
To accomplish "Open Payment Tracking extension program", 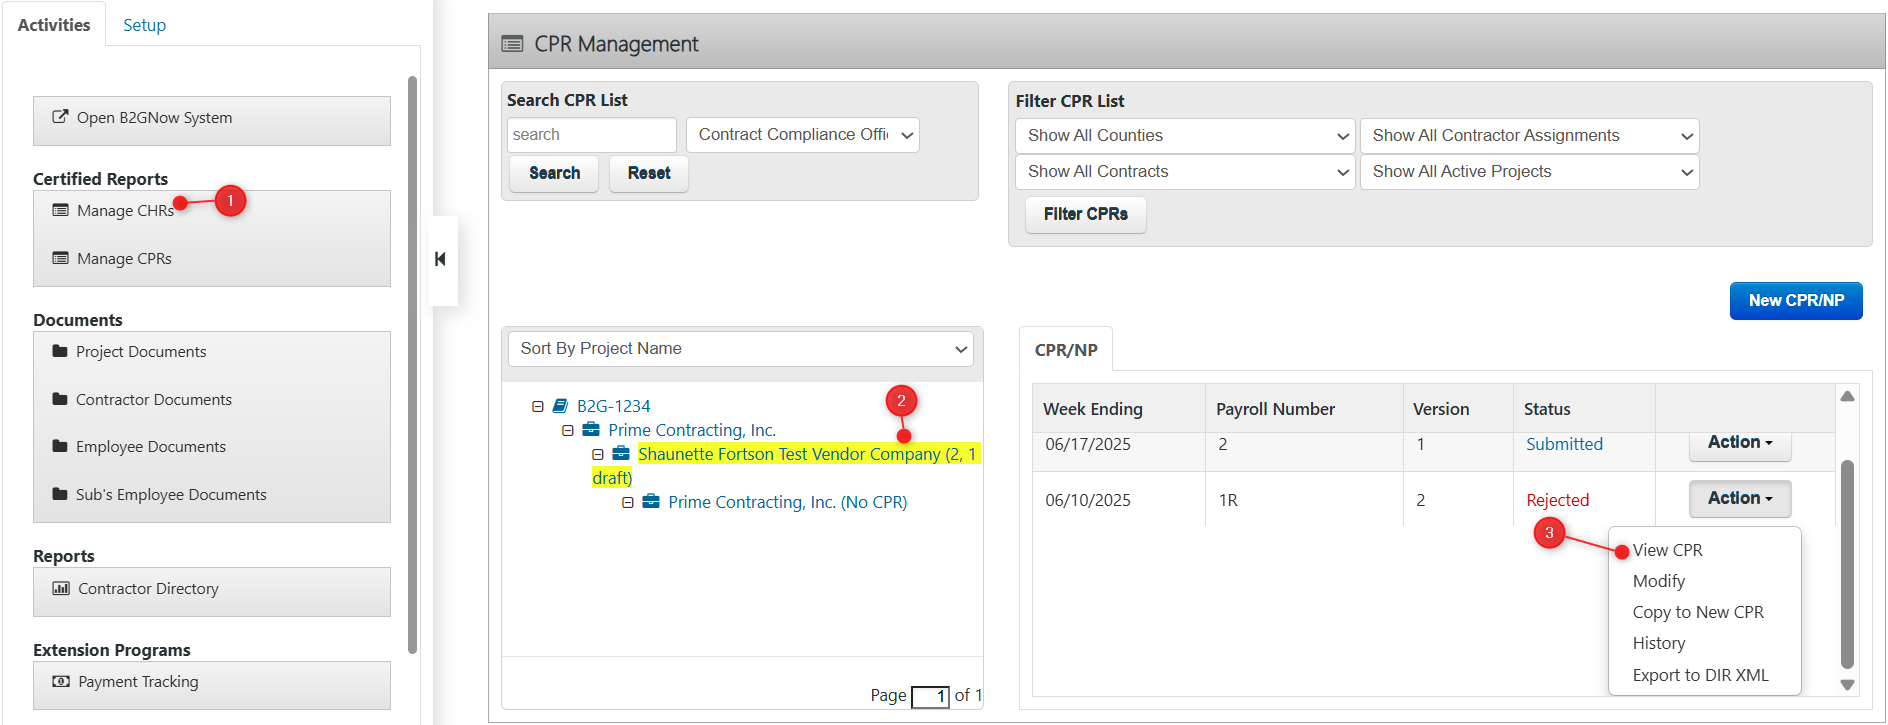I will click(x=138, y=681).
